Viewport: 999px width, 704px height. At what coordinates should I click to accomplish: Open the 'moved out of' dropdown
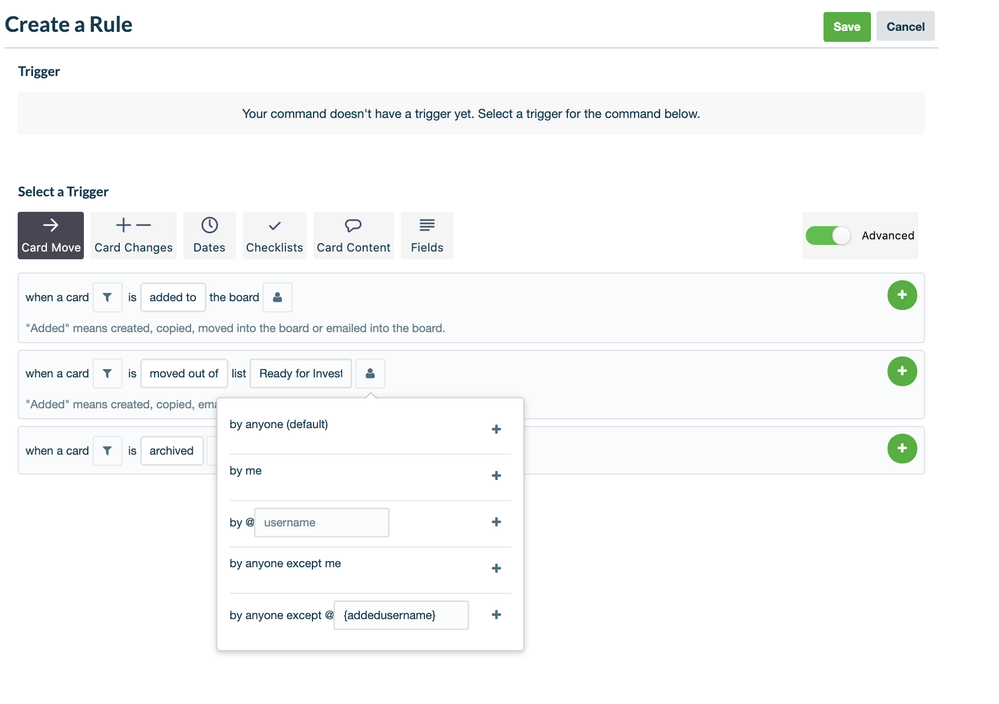[184, 374]
